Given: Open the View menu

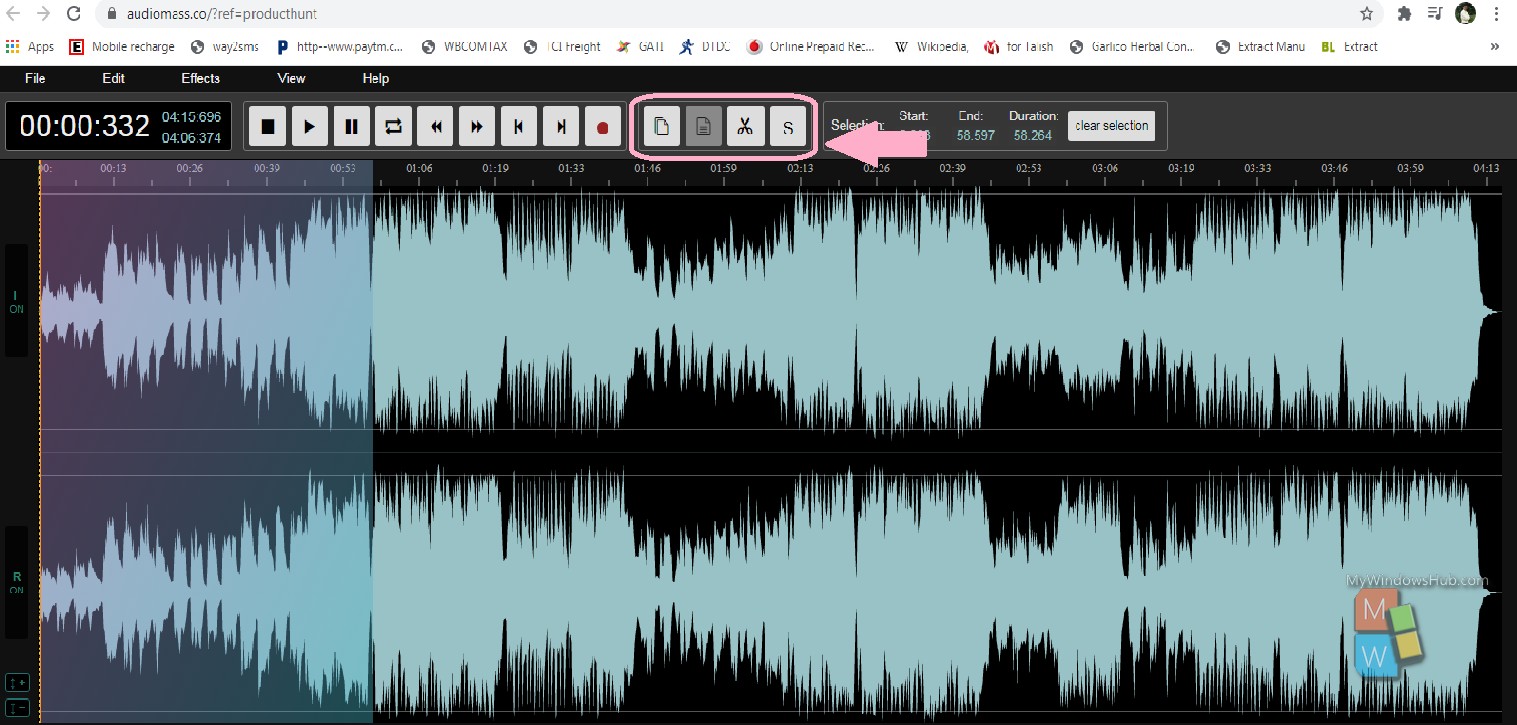Looking at the screenshot, I should pos(291,78).
